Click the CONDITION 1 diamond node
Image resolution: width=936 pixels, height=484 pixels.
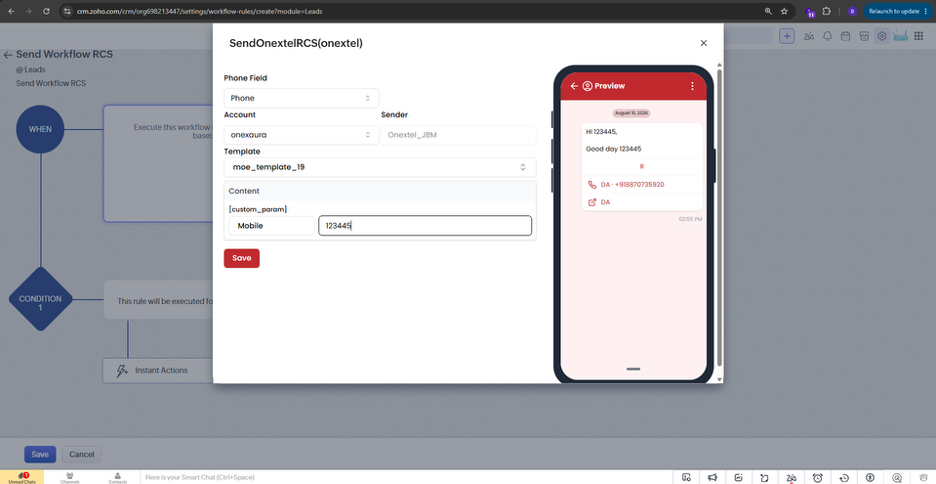[40, 299]
